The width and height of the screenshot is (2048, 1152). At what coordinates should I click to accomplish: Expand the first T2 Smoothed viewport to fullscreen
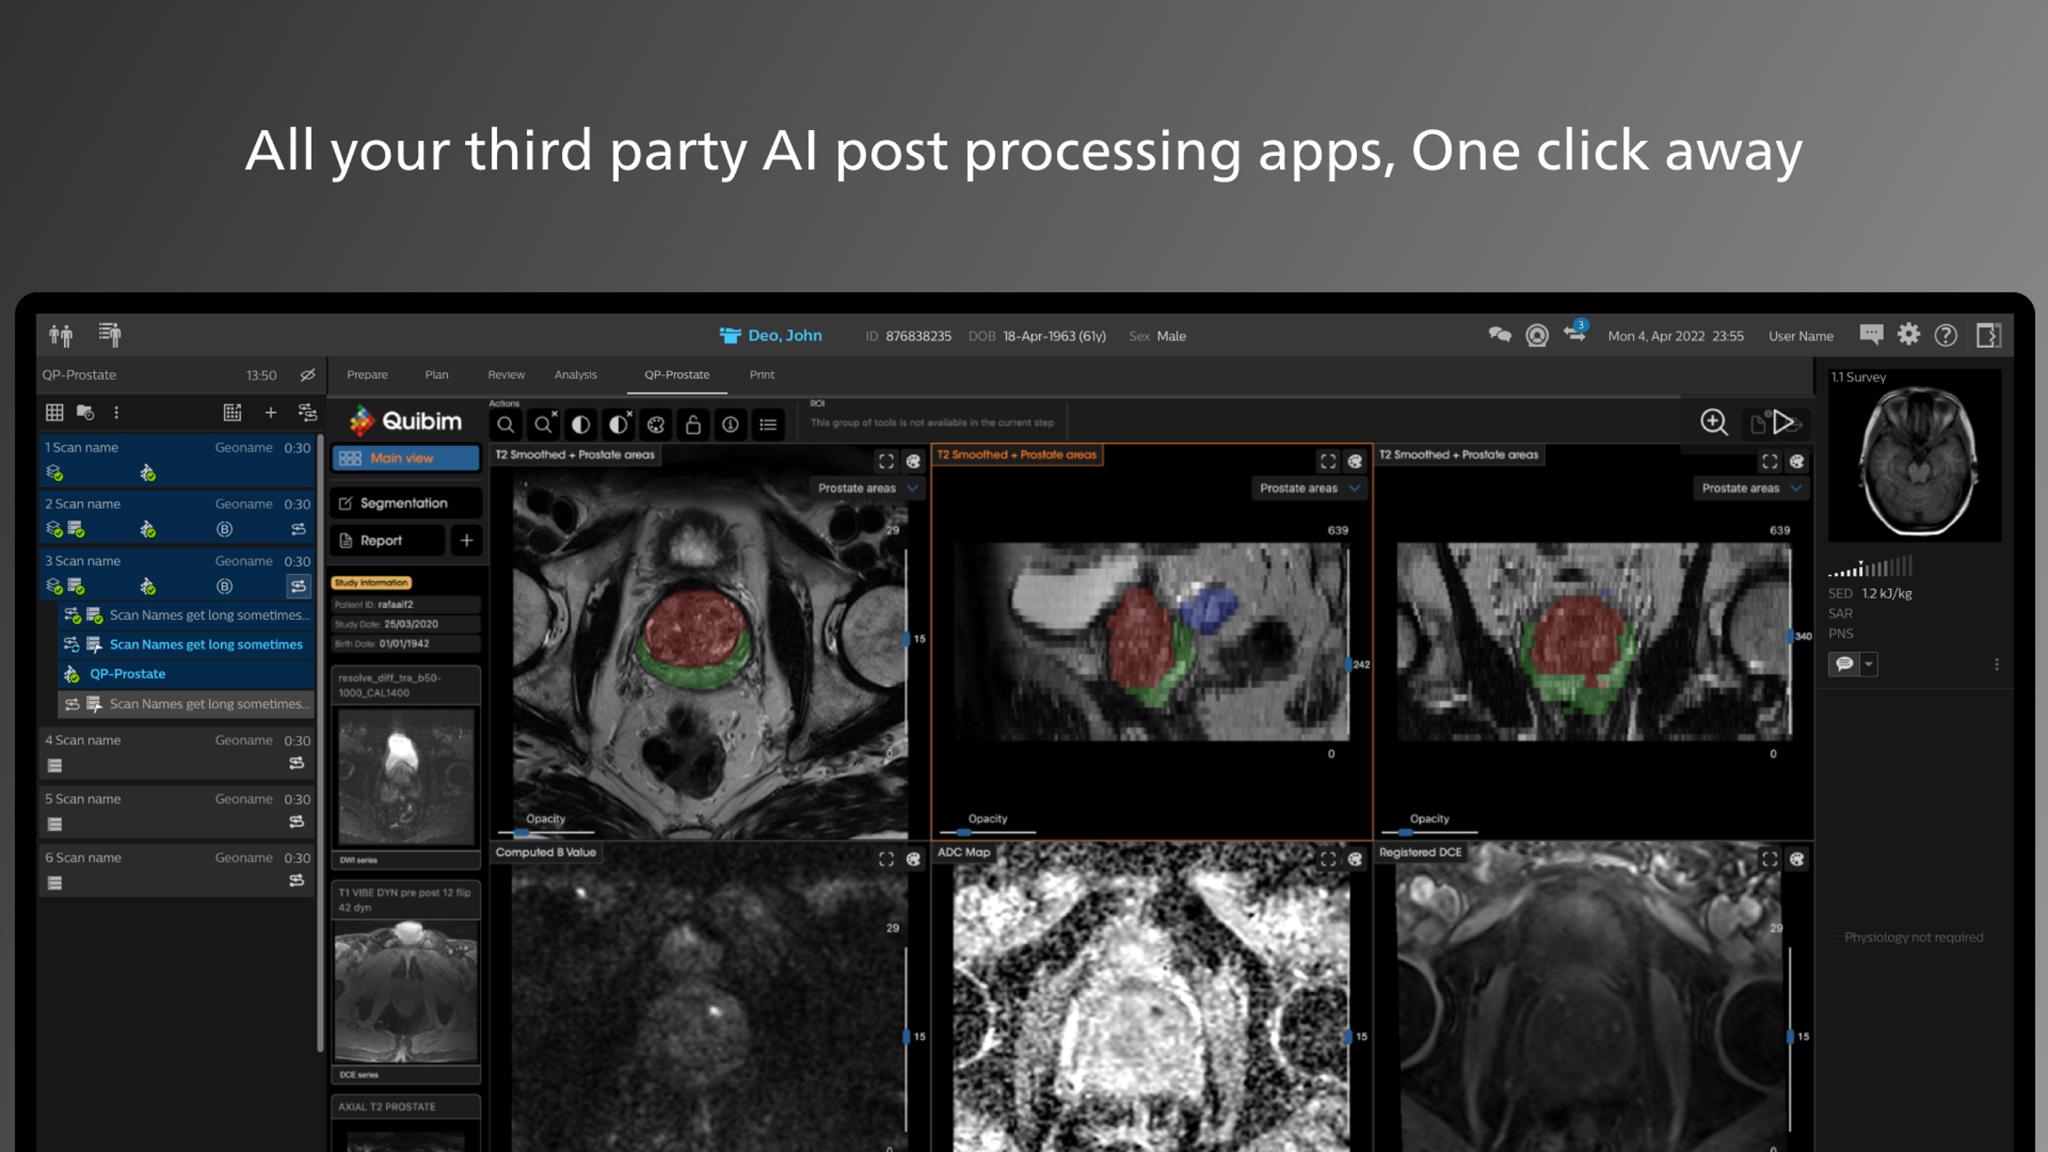click(x=886, y=461)
